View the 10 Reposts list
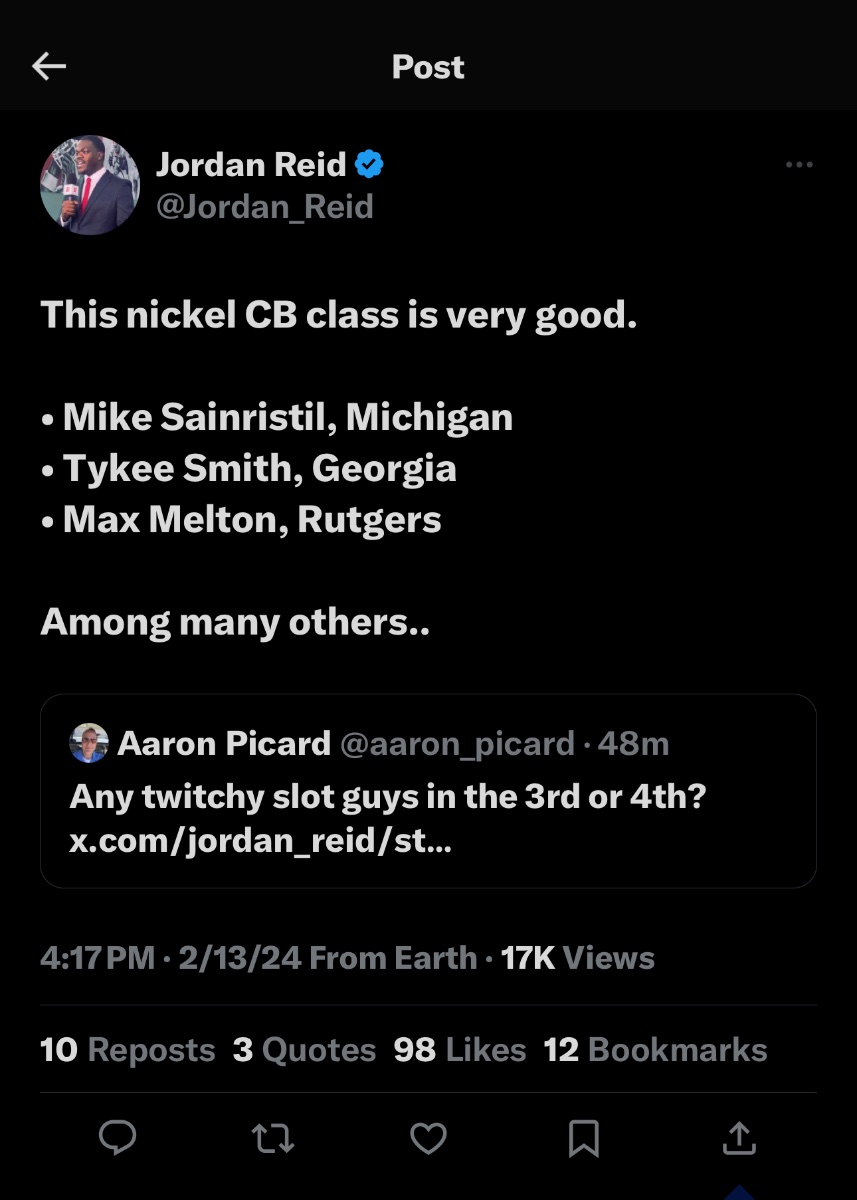This screenshot has height=1200, width=857. [x=128, y=1050]
